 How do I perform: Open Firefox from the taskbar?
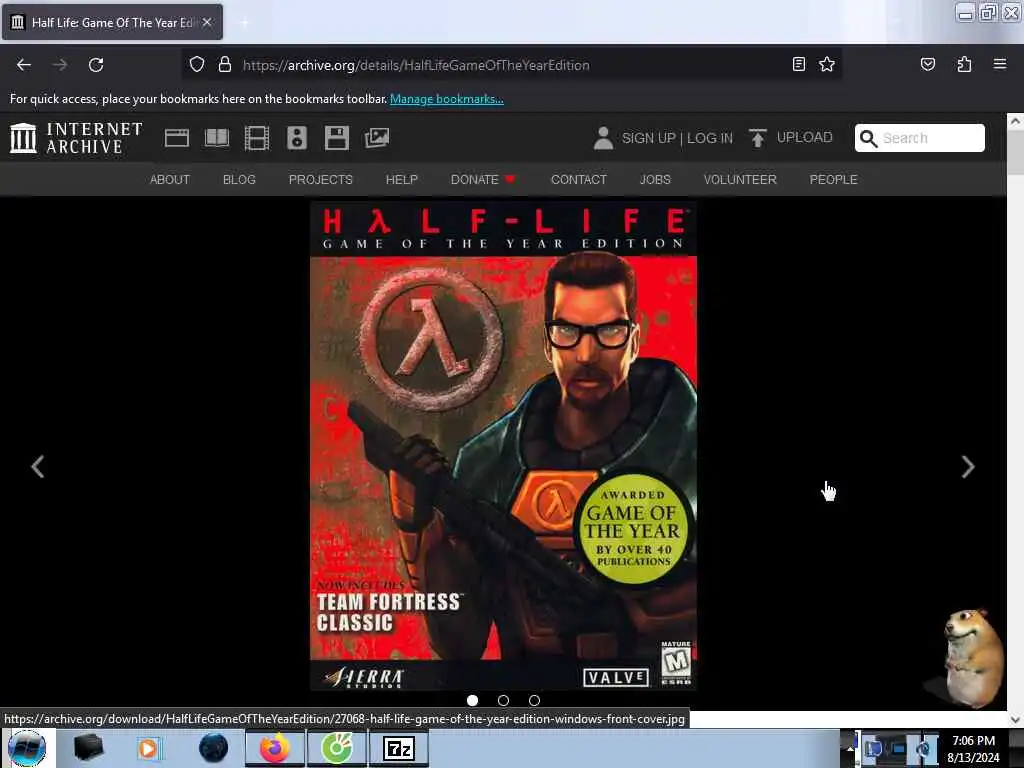(275, 748)
